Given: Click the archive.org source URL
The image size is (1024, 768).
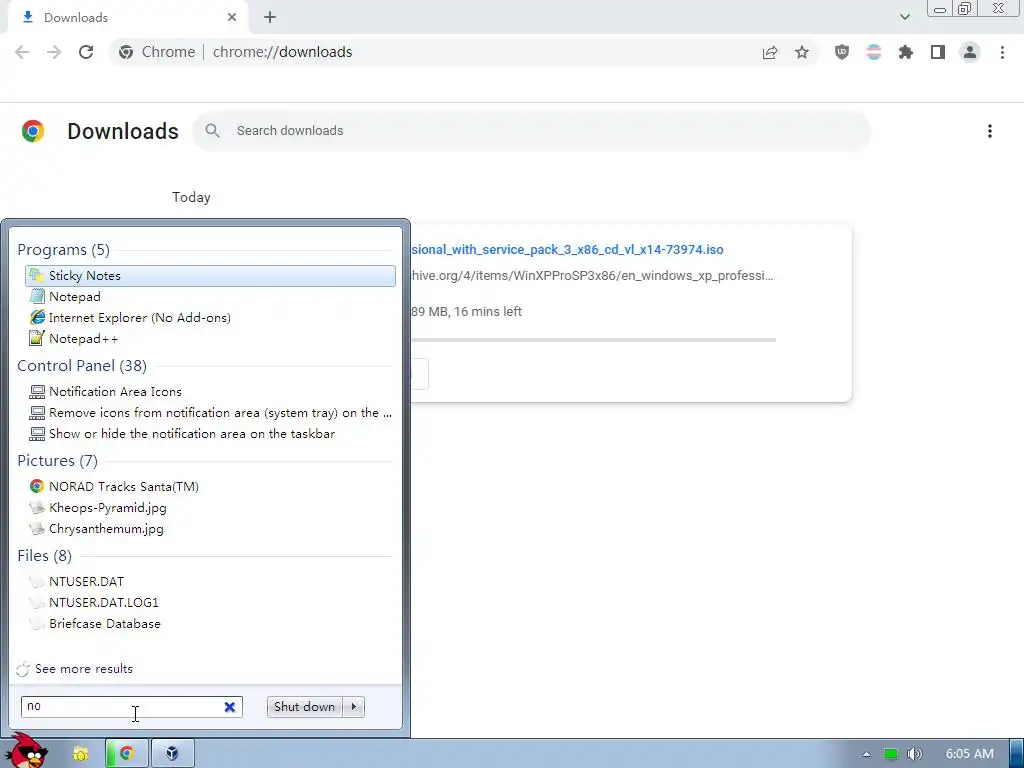Looking at the screenshot, I should click(592, 276).
